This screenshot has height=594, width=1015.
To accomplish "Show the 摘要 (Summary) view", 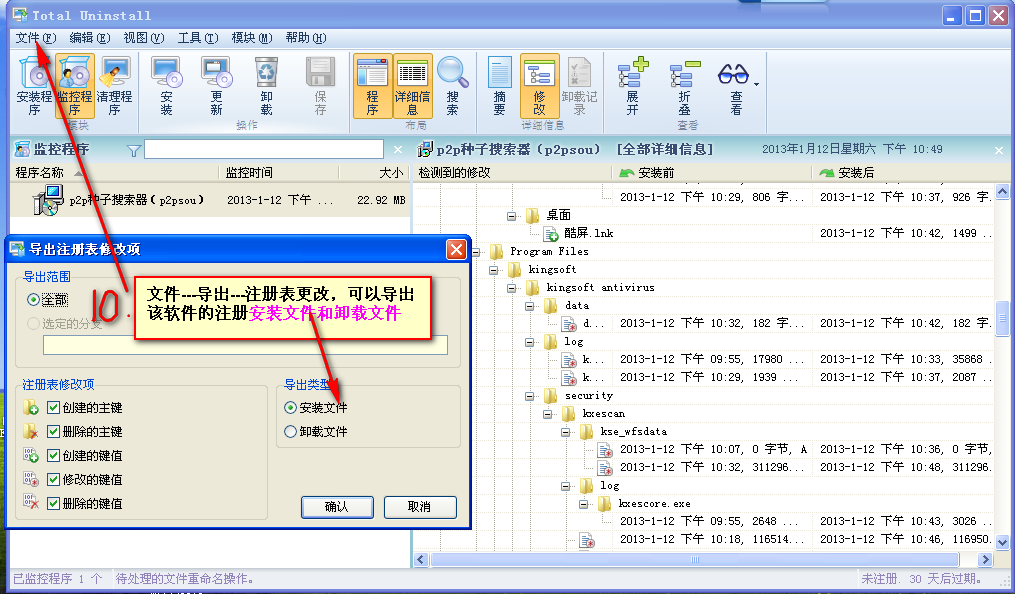I will tap(499, 85).
